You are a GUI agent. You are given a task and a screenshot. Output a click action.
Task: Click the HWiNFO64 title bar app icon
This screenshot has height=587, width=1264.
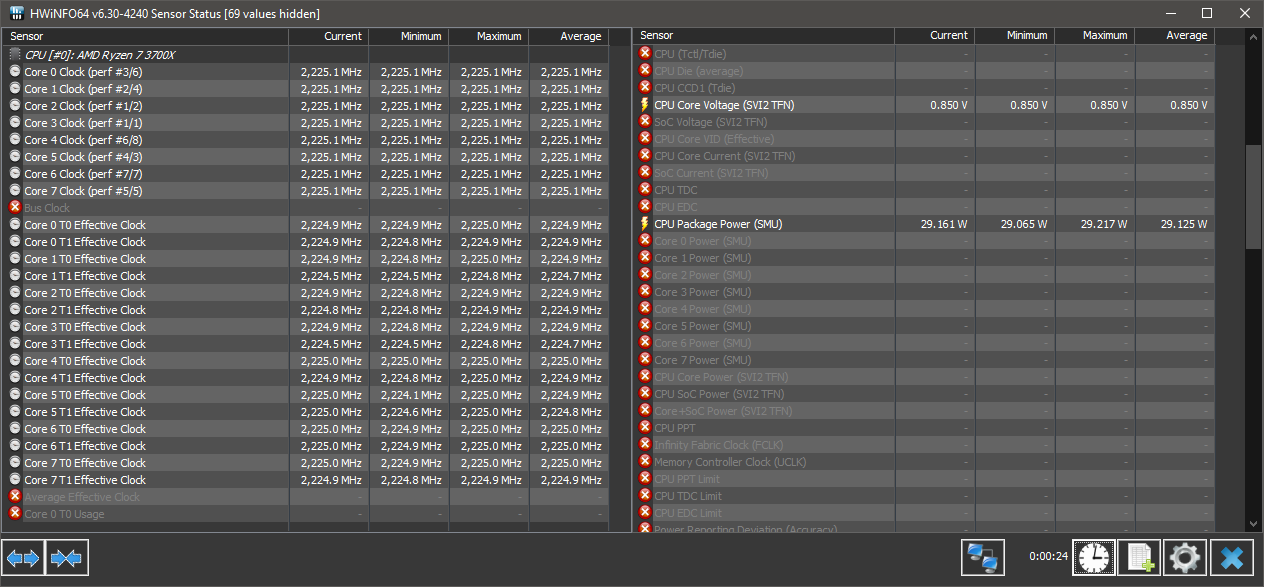point(17,13)
